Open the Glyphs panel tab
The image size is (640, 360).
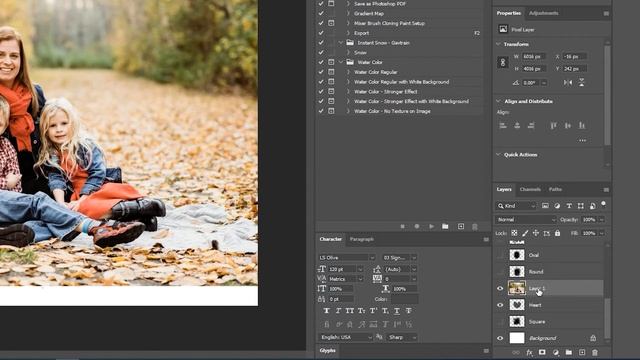pos(327,351)
